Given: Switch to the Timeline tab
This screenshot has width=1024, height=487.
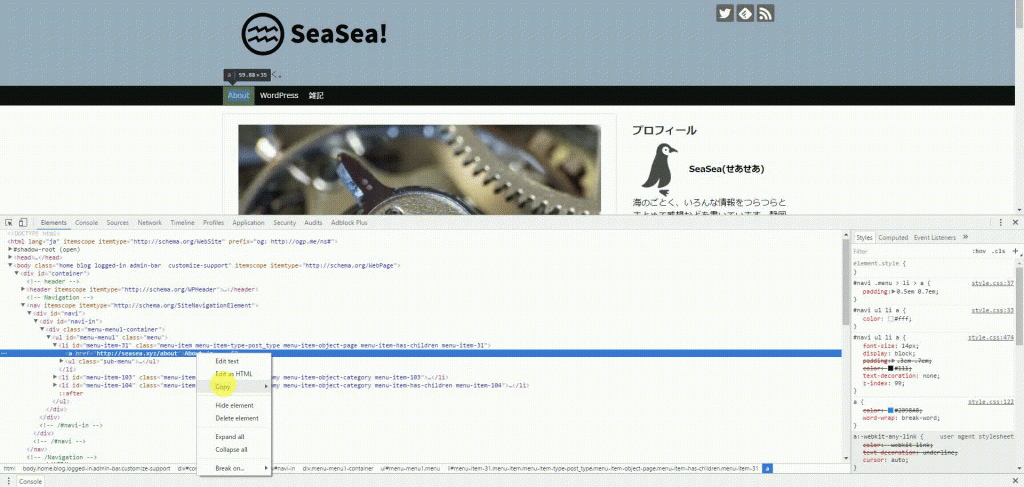Looking at the screenshot, I should coord(182,223).
